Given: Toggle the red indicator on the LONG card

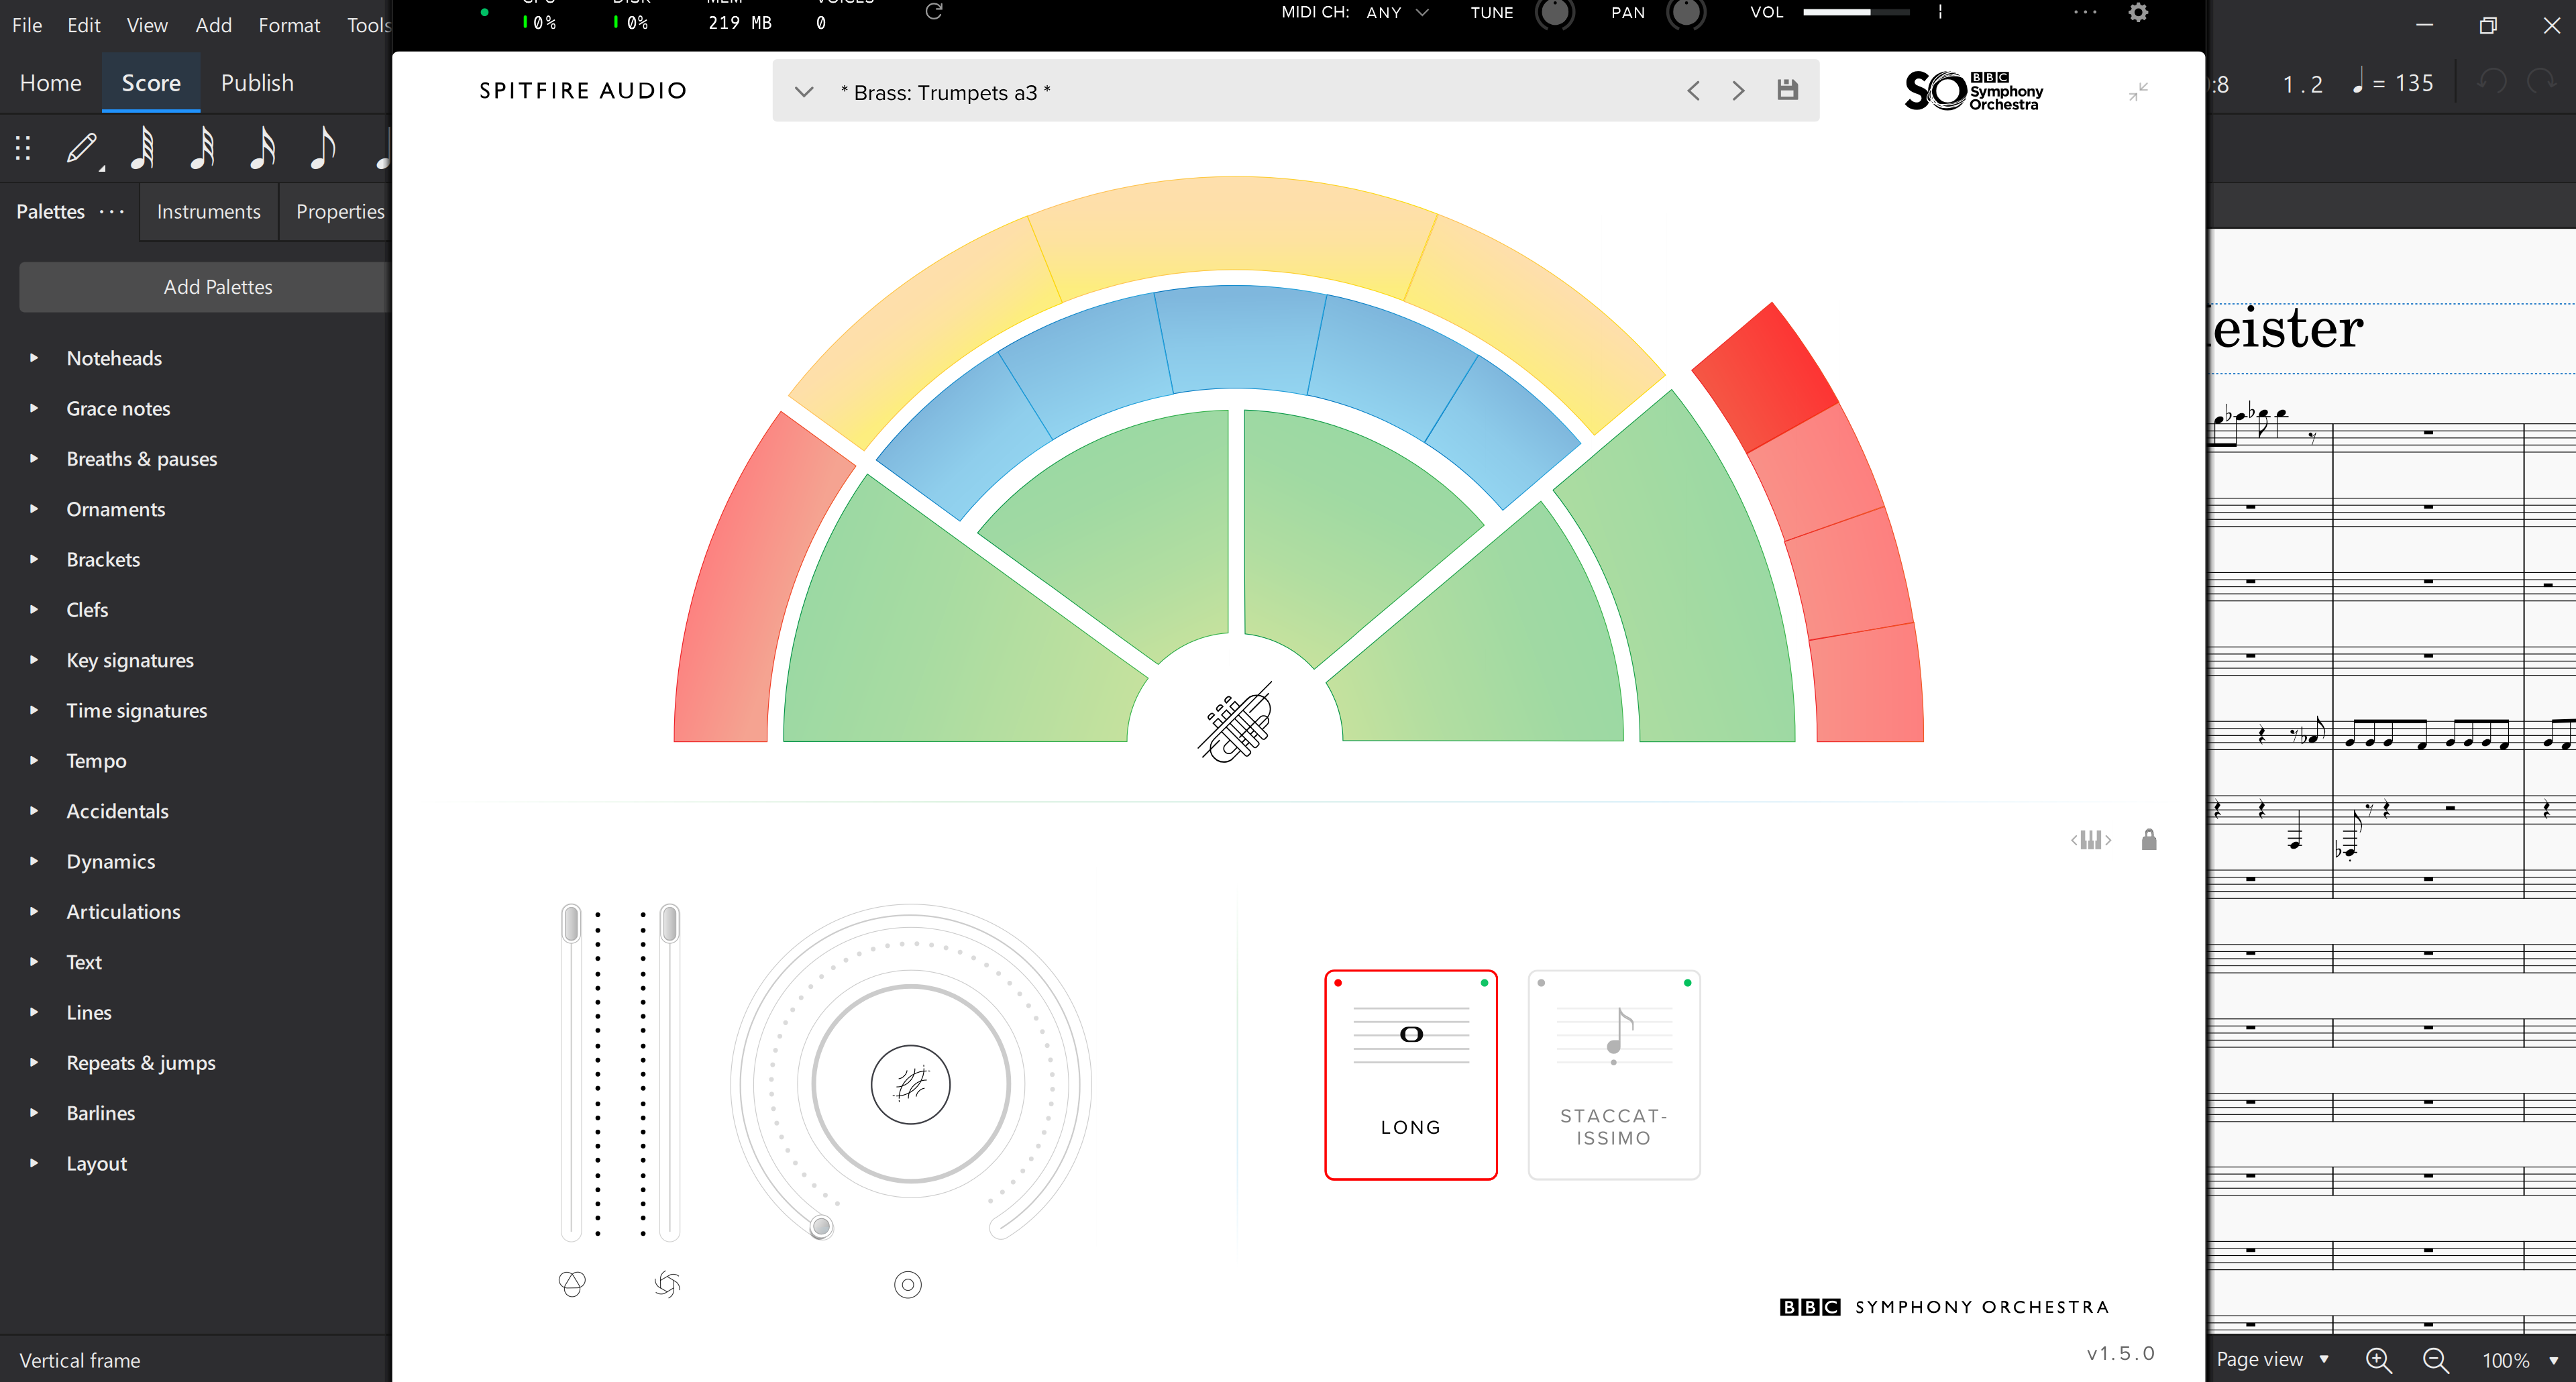Looking at the screenshot, I should click(x=1338, y=983).
